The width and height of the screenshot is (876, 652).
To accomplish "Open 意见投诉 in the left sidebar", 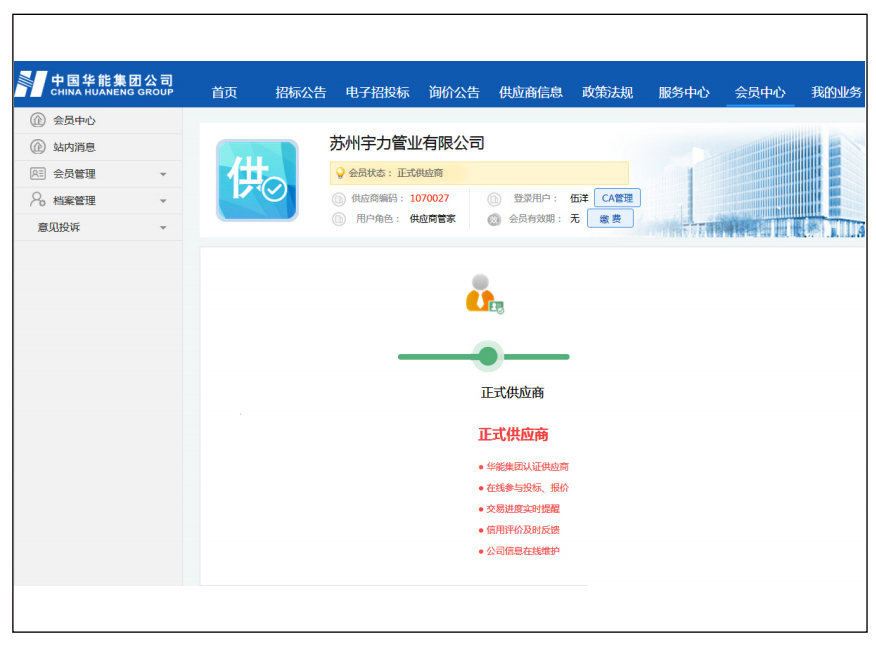I will tap(98, 227).
